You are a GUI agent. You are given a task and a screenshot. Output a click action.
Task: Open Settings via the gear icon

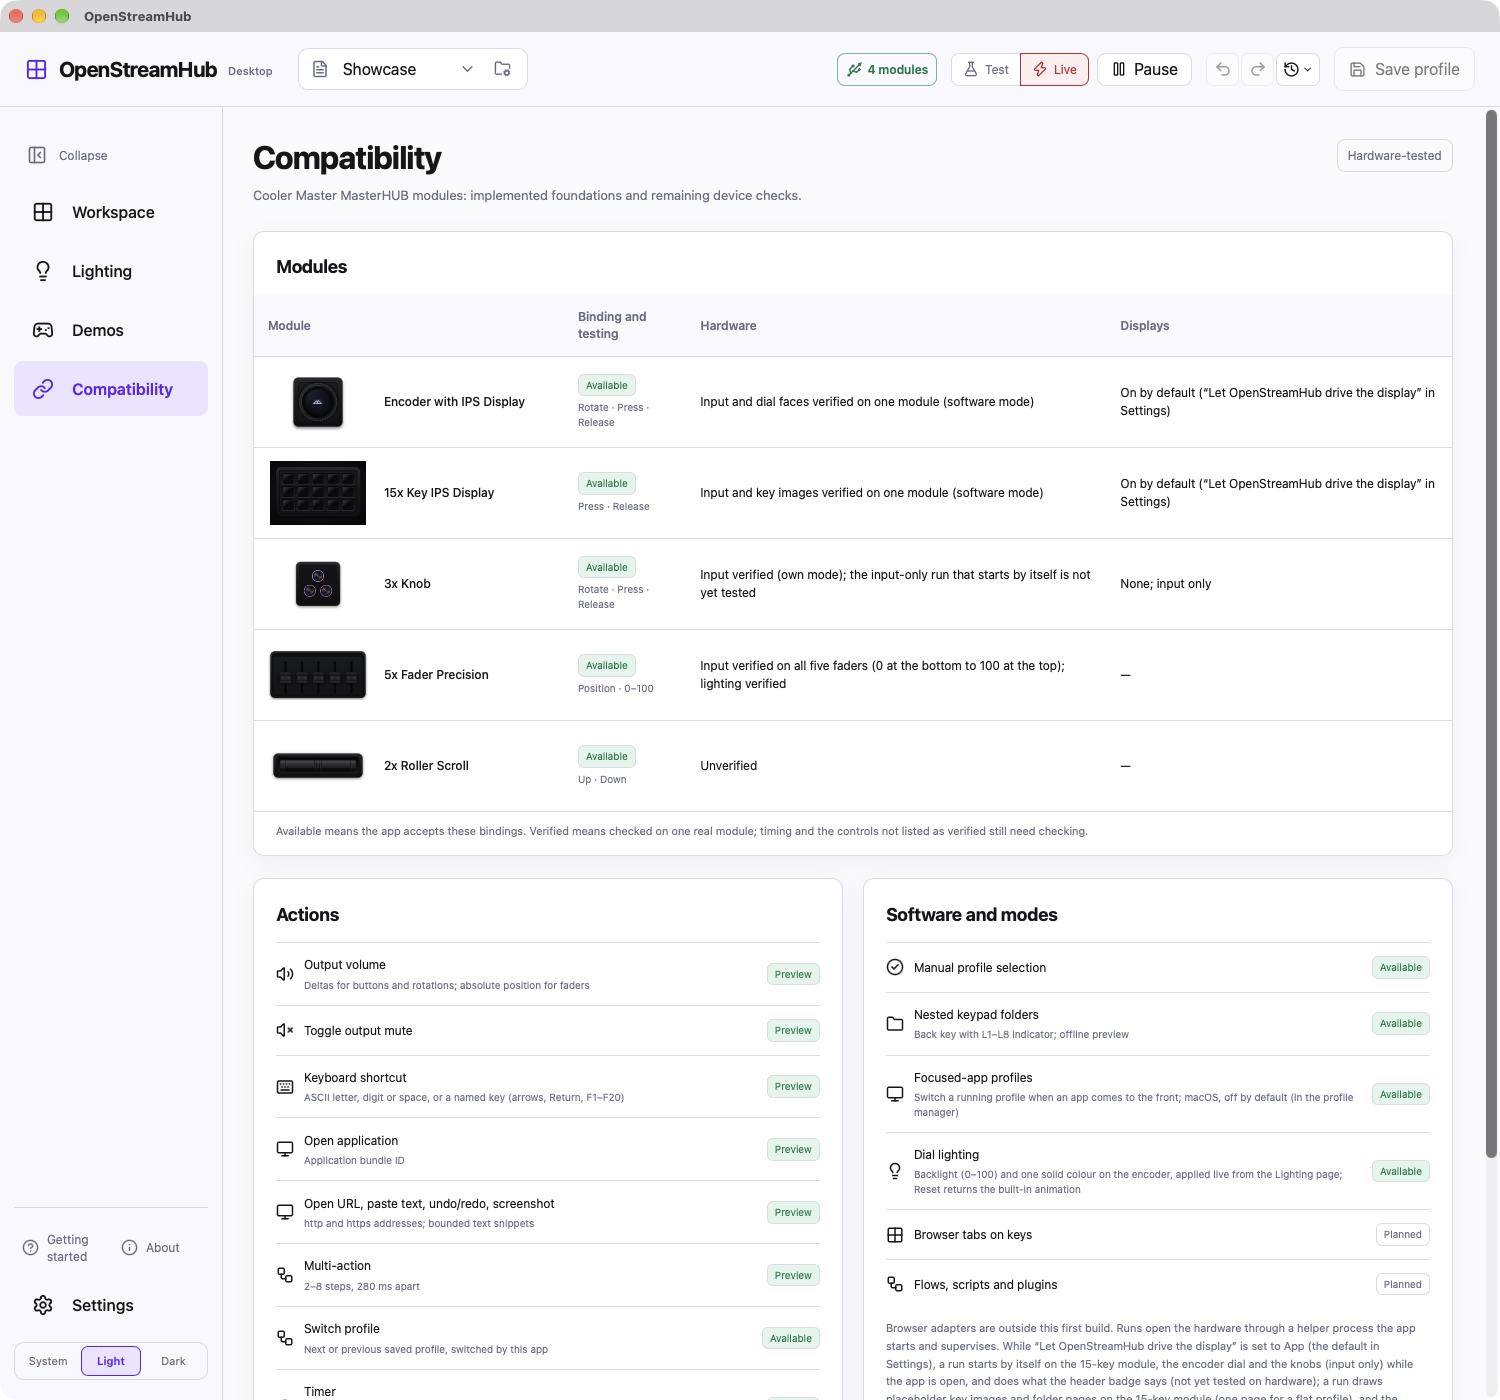coord(43,1305)
